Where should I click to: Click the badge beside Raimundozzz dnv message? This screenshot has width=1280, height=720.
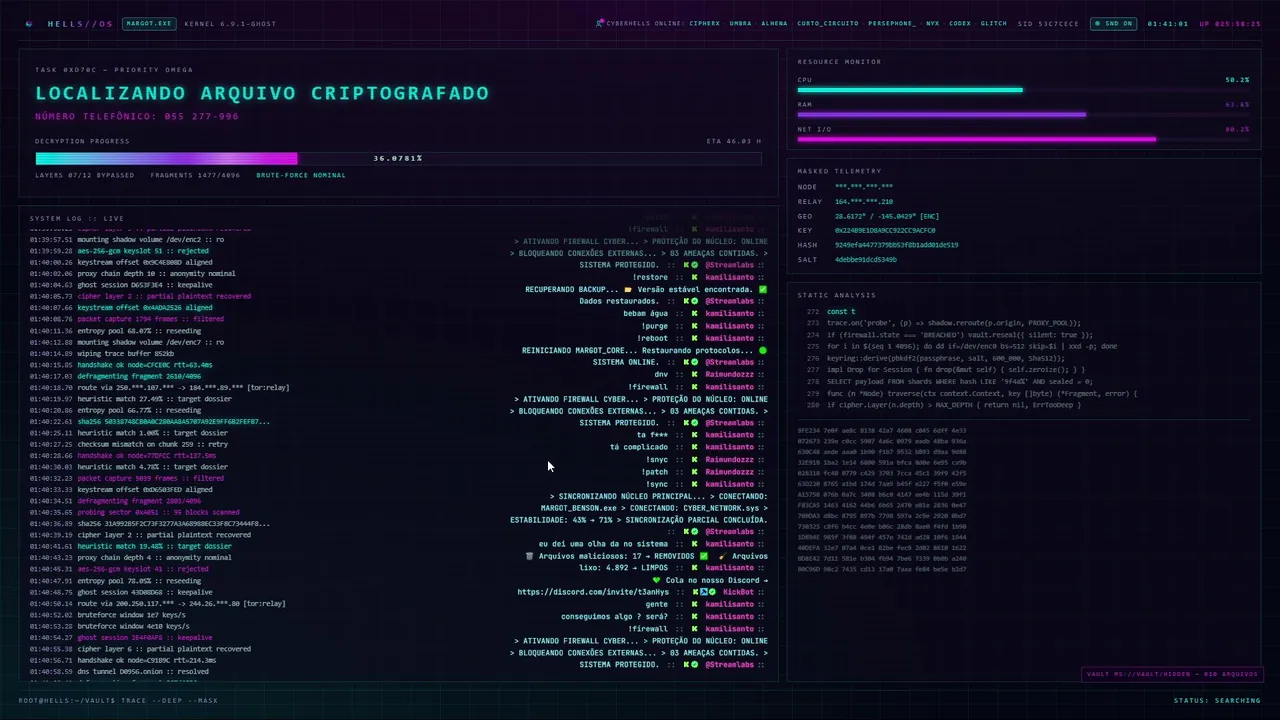694,375
